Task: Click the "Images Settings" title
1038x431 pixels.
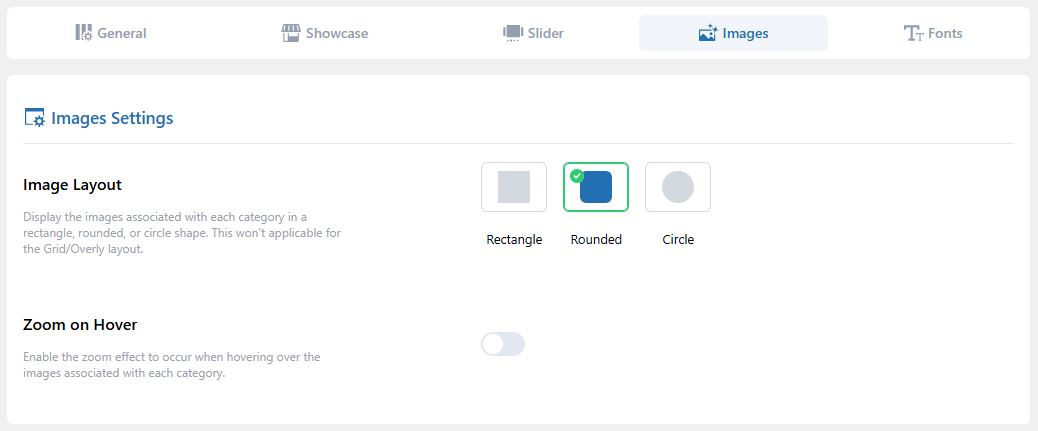Action: pos(112,119)
